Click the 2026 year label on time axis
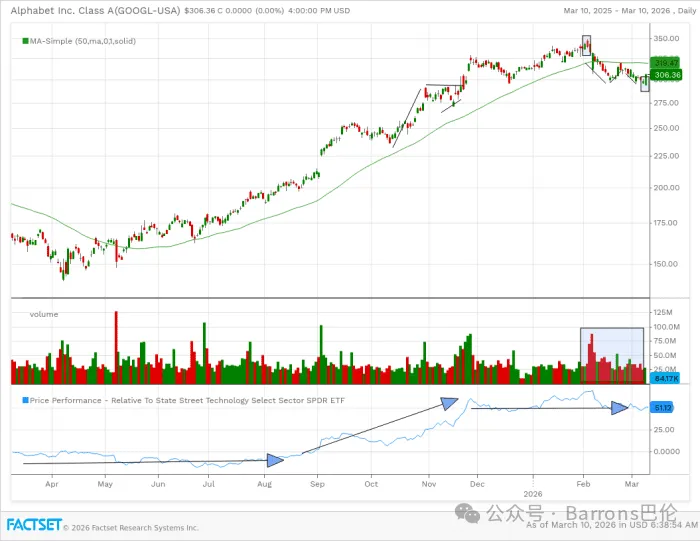This screenshot has width=700, height=541. click(533, 494)
